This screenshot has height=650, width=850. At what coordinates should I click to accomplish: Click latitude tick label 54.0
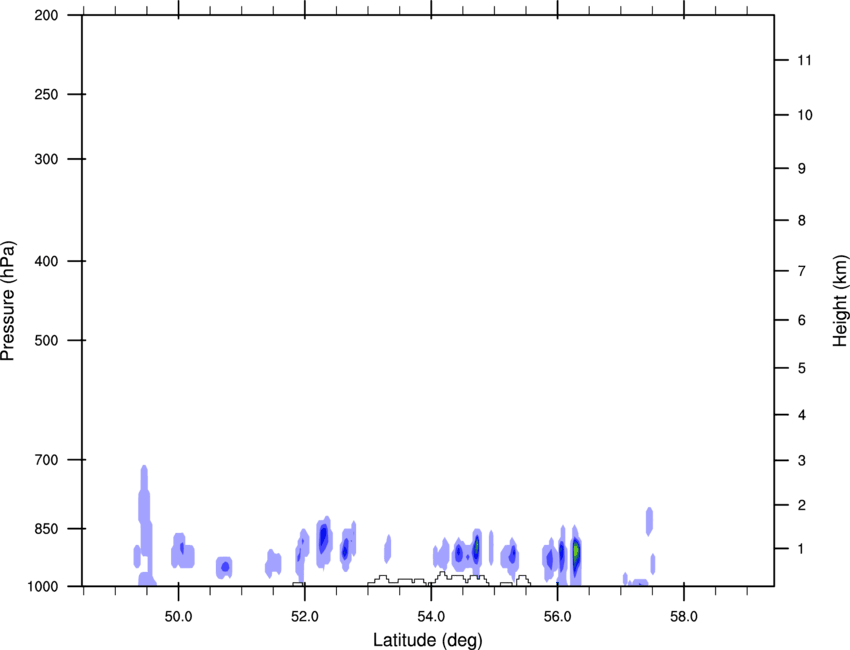click(x=431, y=617)
